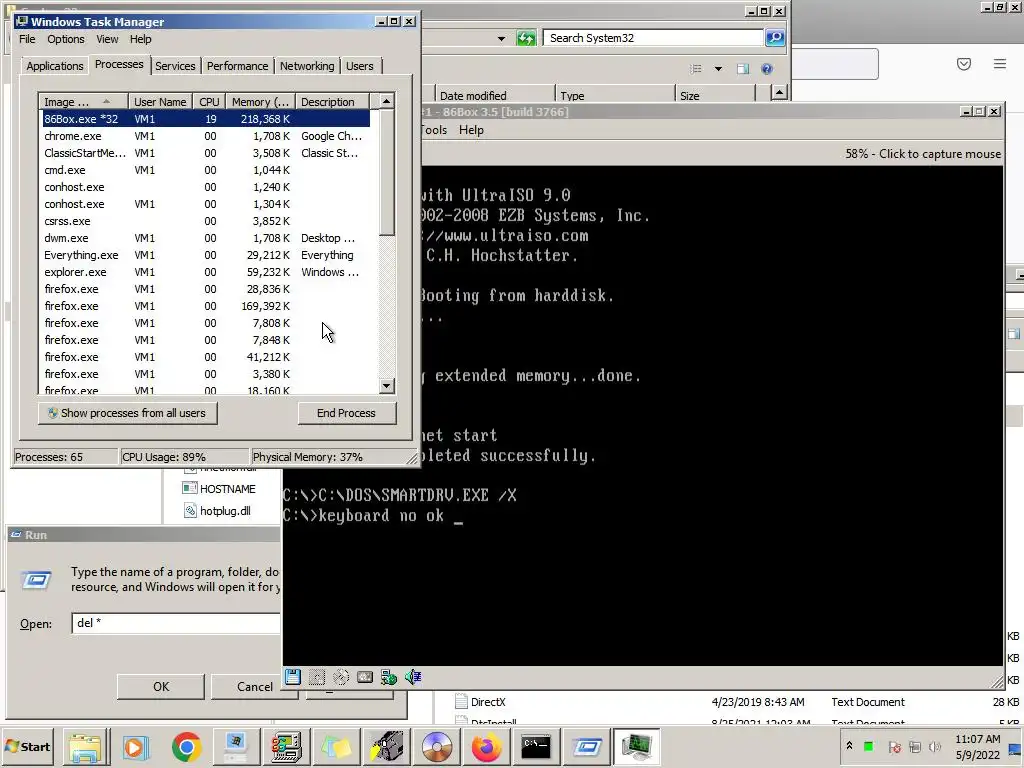Open 86Box Tools menu
The image size is (1024, 768).
[433, 130]
